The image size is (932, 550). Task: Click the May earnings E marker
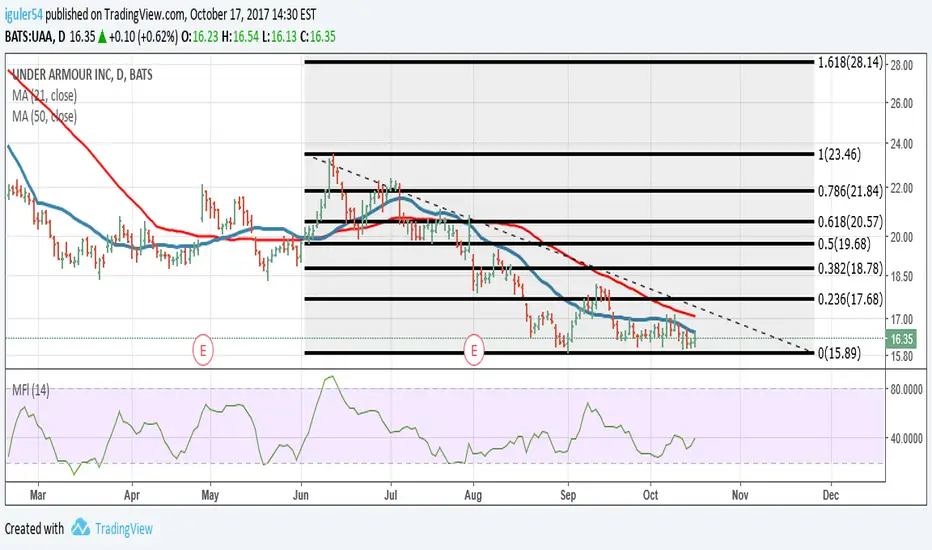tap(203, 351)
